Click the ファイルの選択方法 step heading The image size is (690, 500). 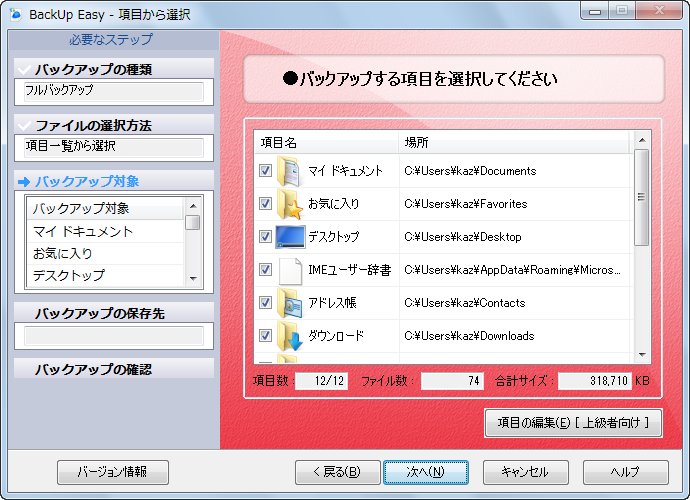point(93,125)
